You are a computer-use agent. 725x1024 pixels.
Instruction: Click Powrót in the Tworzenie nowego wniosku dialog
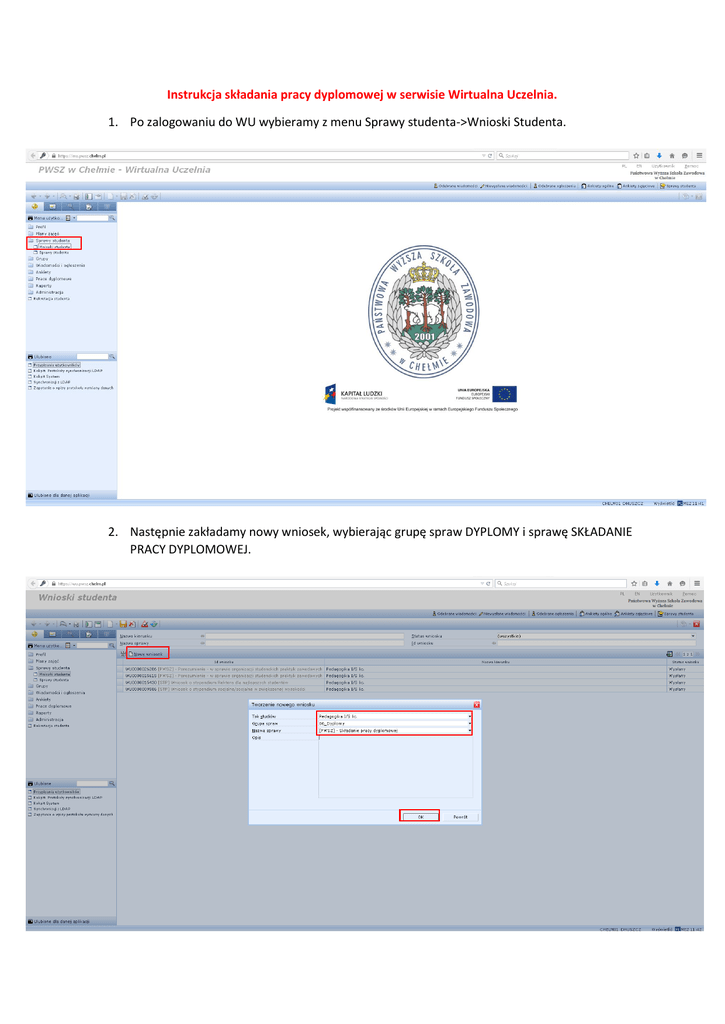[x=460, y=816]
